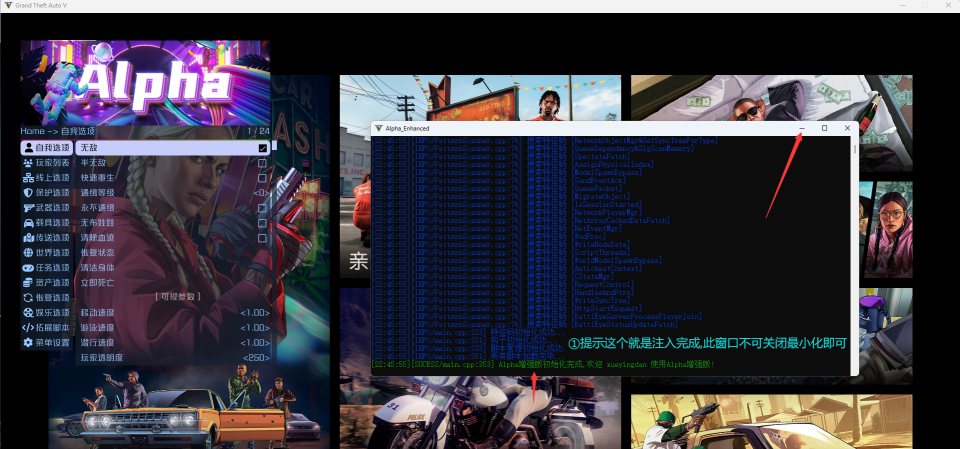
Task: Adjust the 通缉等级 value selector
Action: (260, 193)
